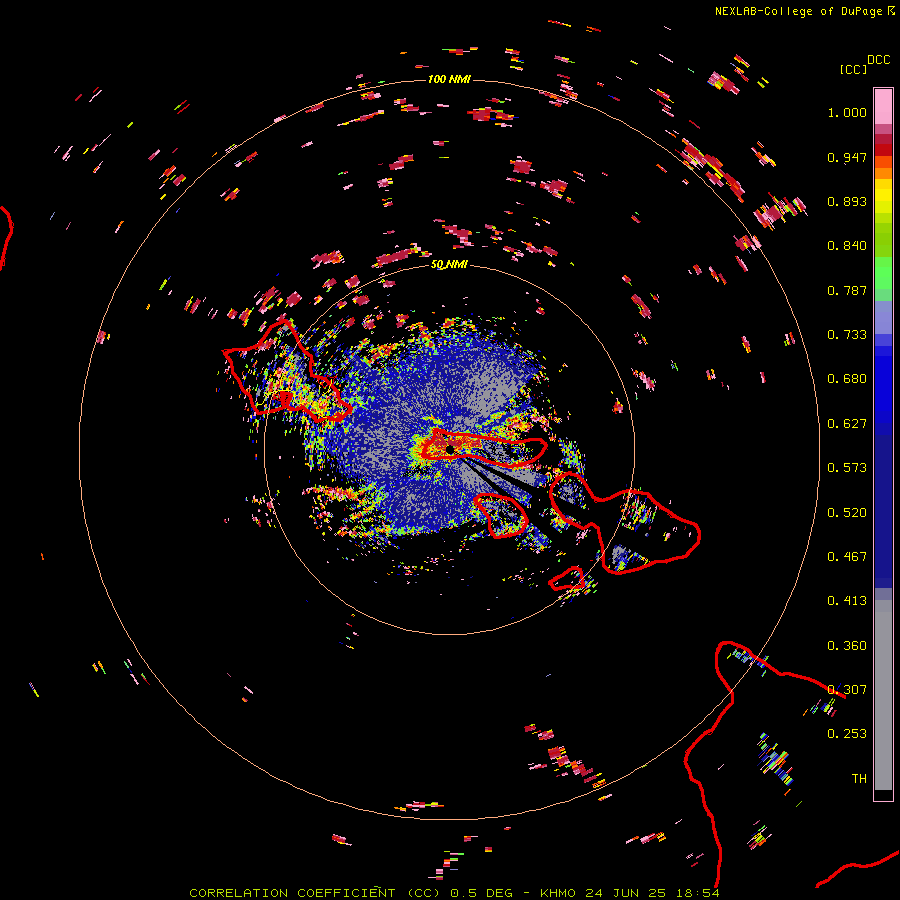Click the CORRELATION COEFFICIENT caption text
The height and width of the screenshot is (900, 900).
point(292,893)
